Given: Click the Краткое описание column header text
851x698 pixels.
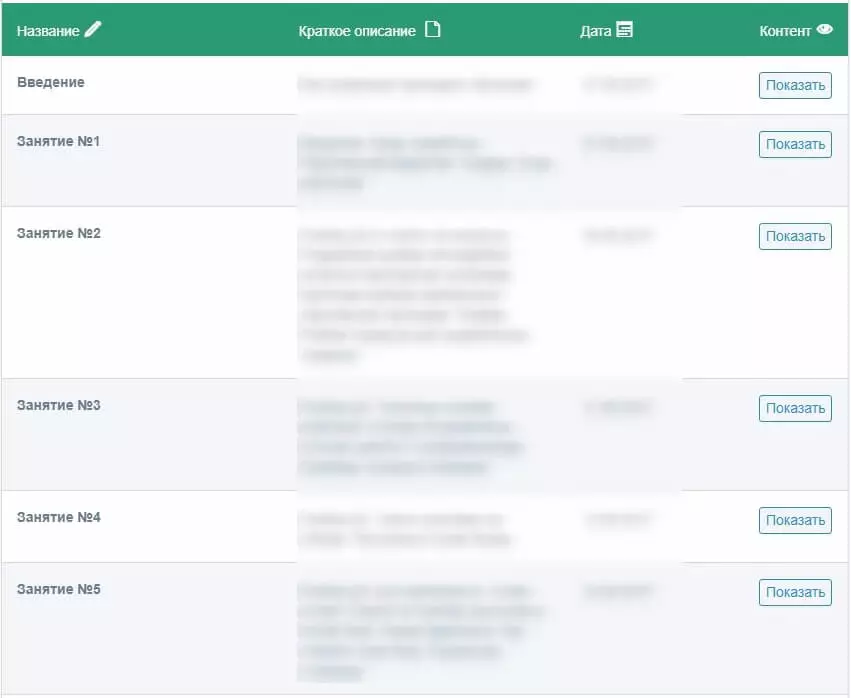Looking at the screenshot, I should tap(357, 31).
